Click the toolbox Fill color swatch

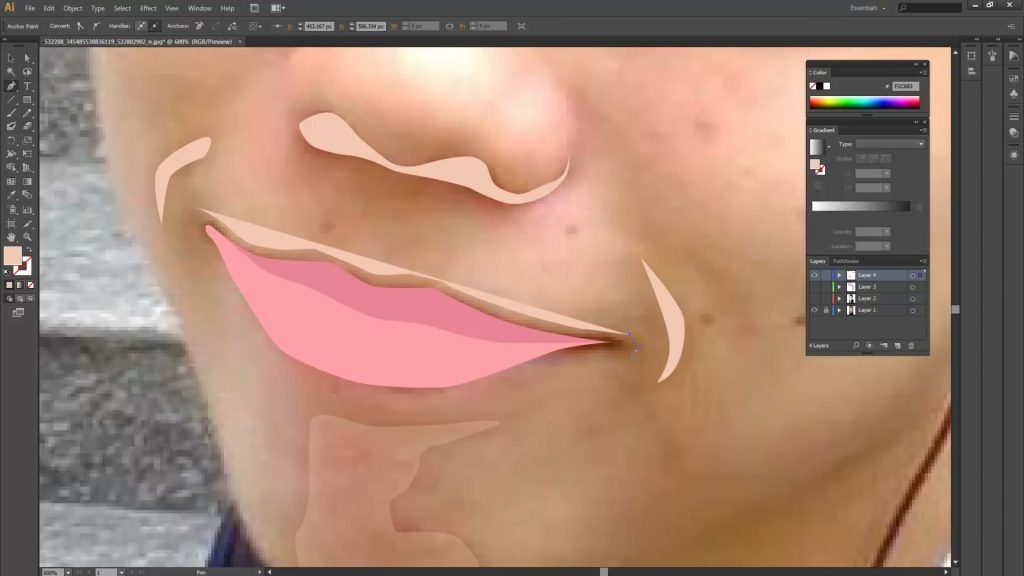(x=12, y=255)
